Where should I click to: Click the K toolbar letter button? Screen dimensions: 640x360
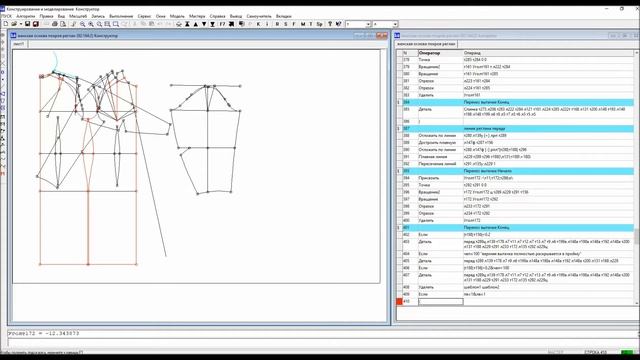(x=258, y=24)
